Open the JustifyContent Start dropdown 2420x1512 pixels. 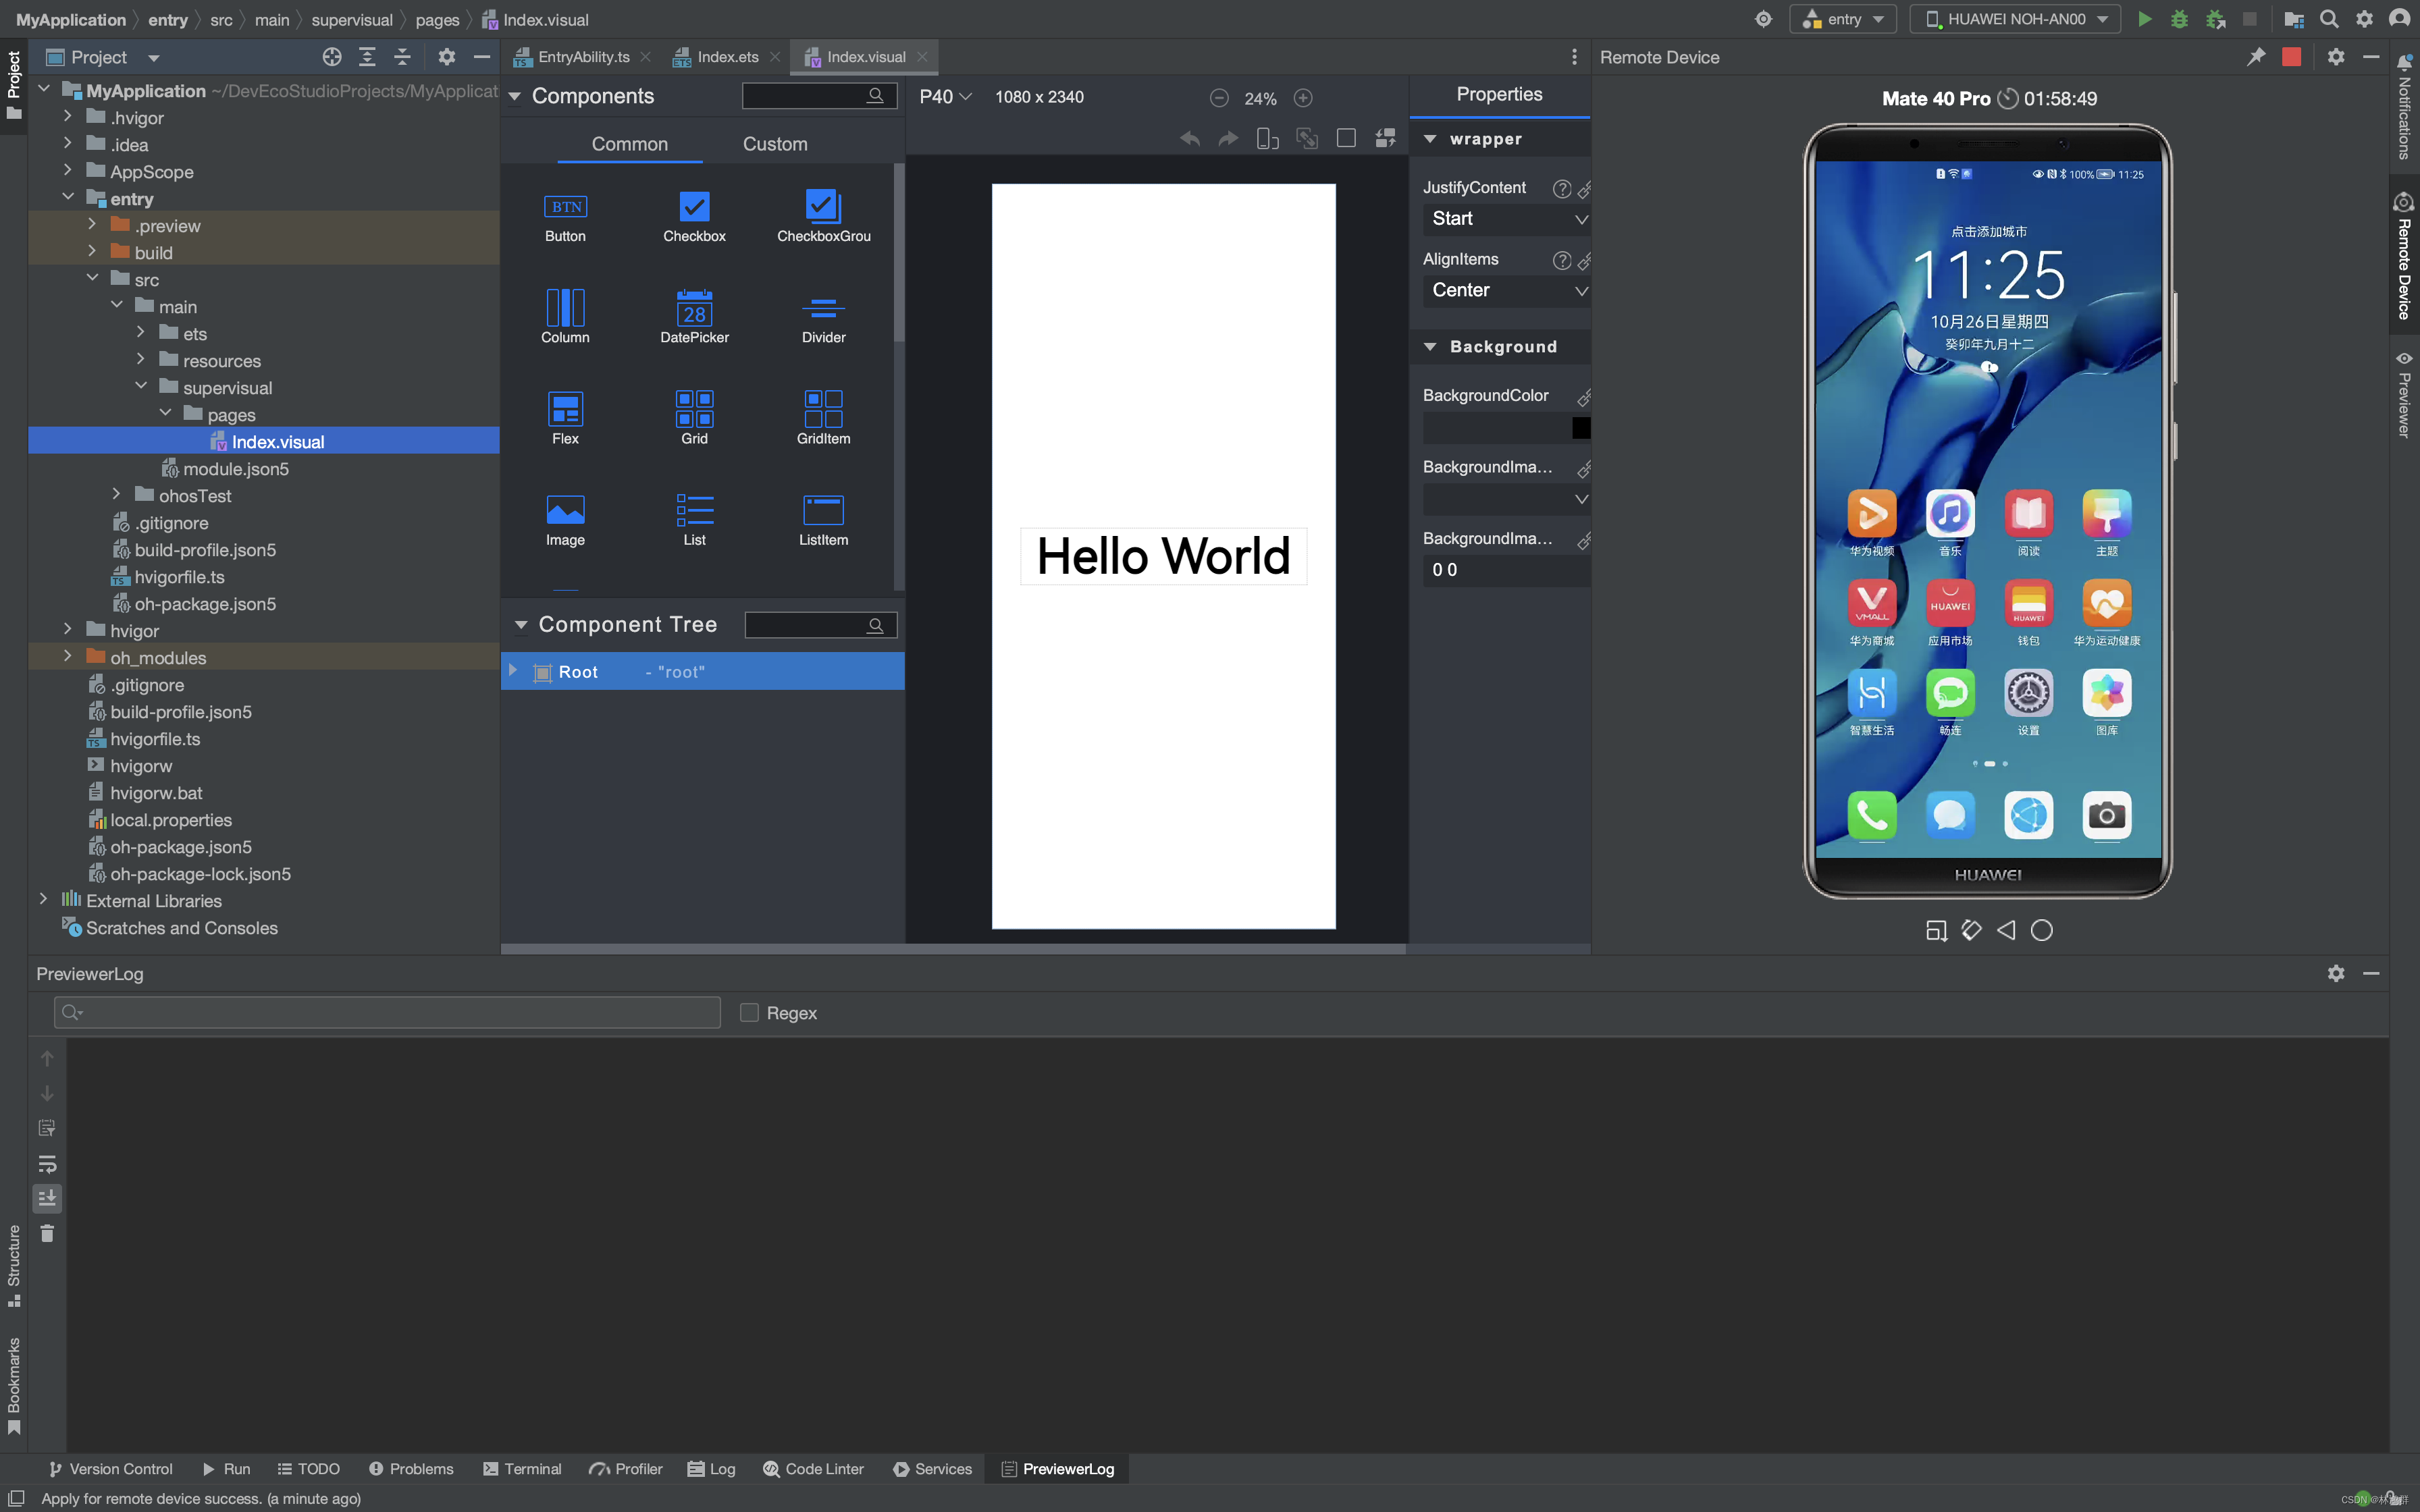[1505, 219]
